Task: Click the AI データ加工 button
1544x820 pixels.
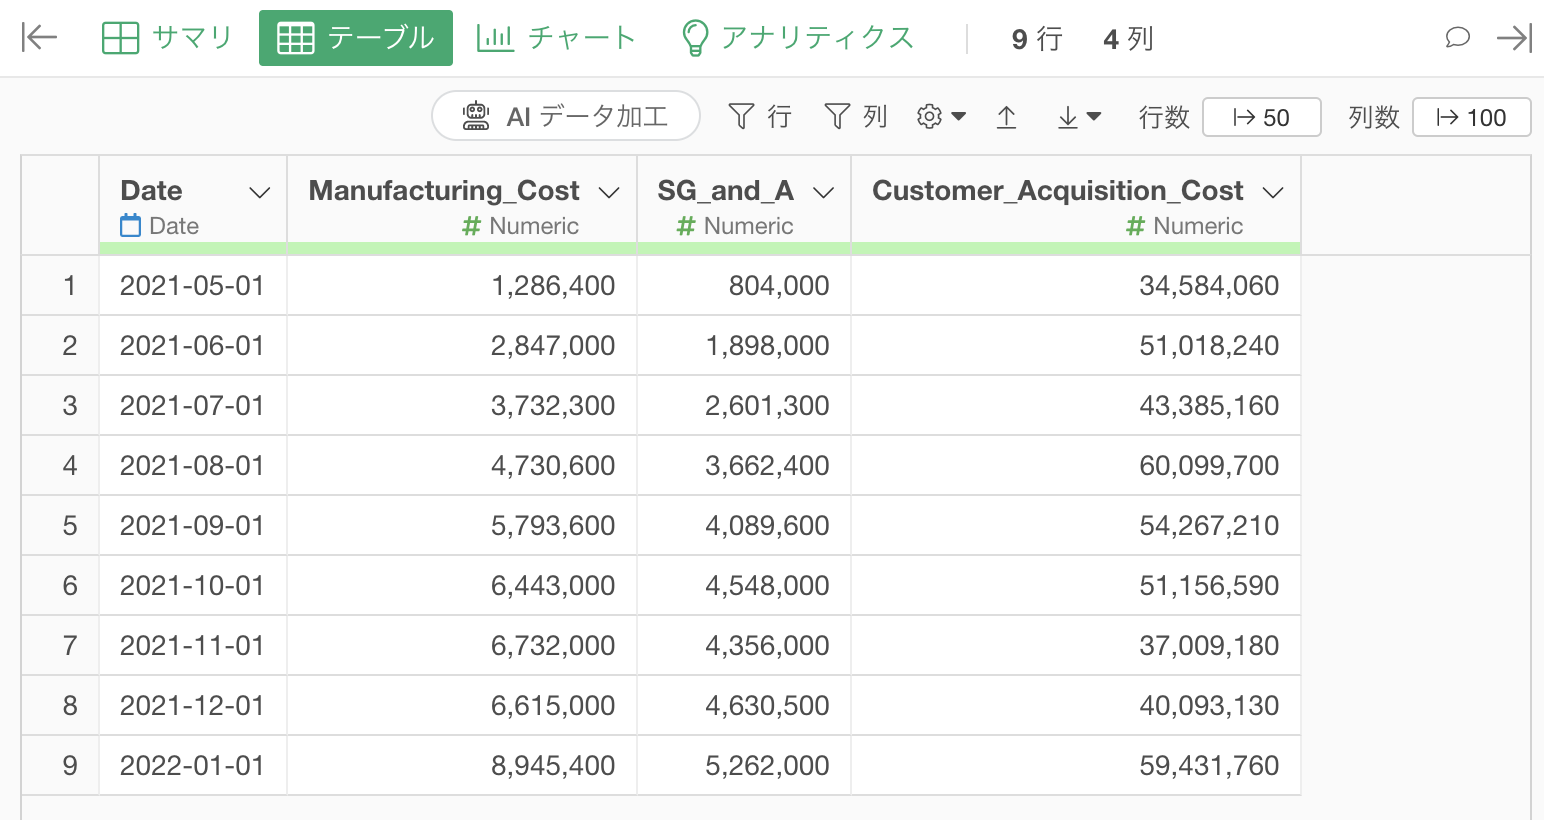Action: pos(566,117)
